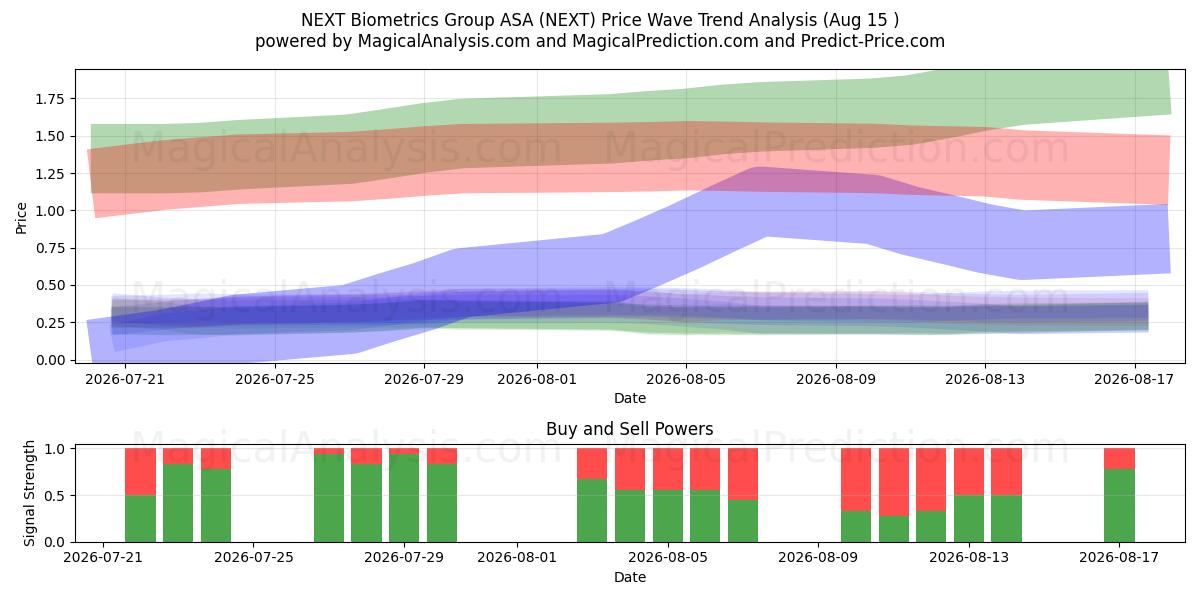This screenshot has height=600, width=1200.
Task: Click the 2026-08-17 date label under the price chart
Action: (x=1135, y=380)
